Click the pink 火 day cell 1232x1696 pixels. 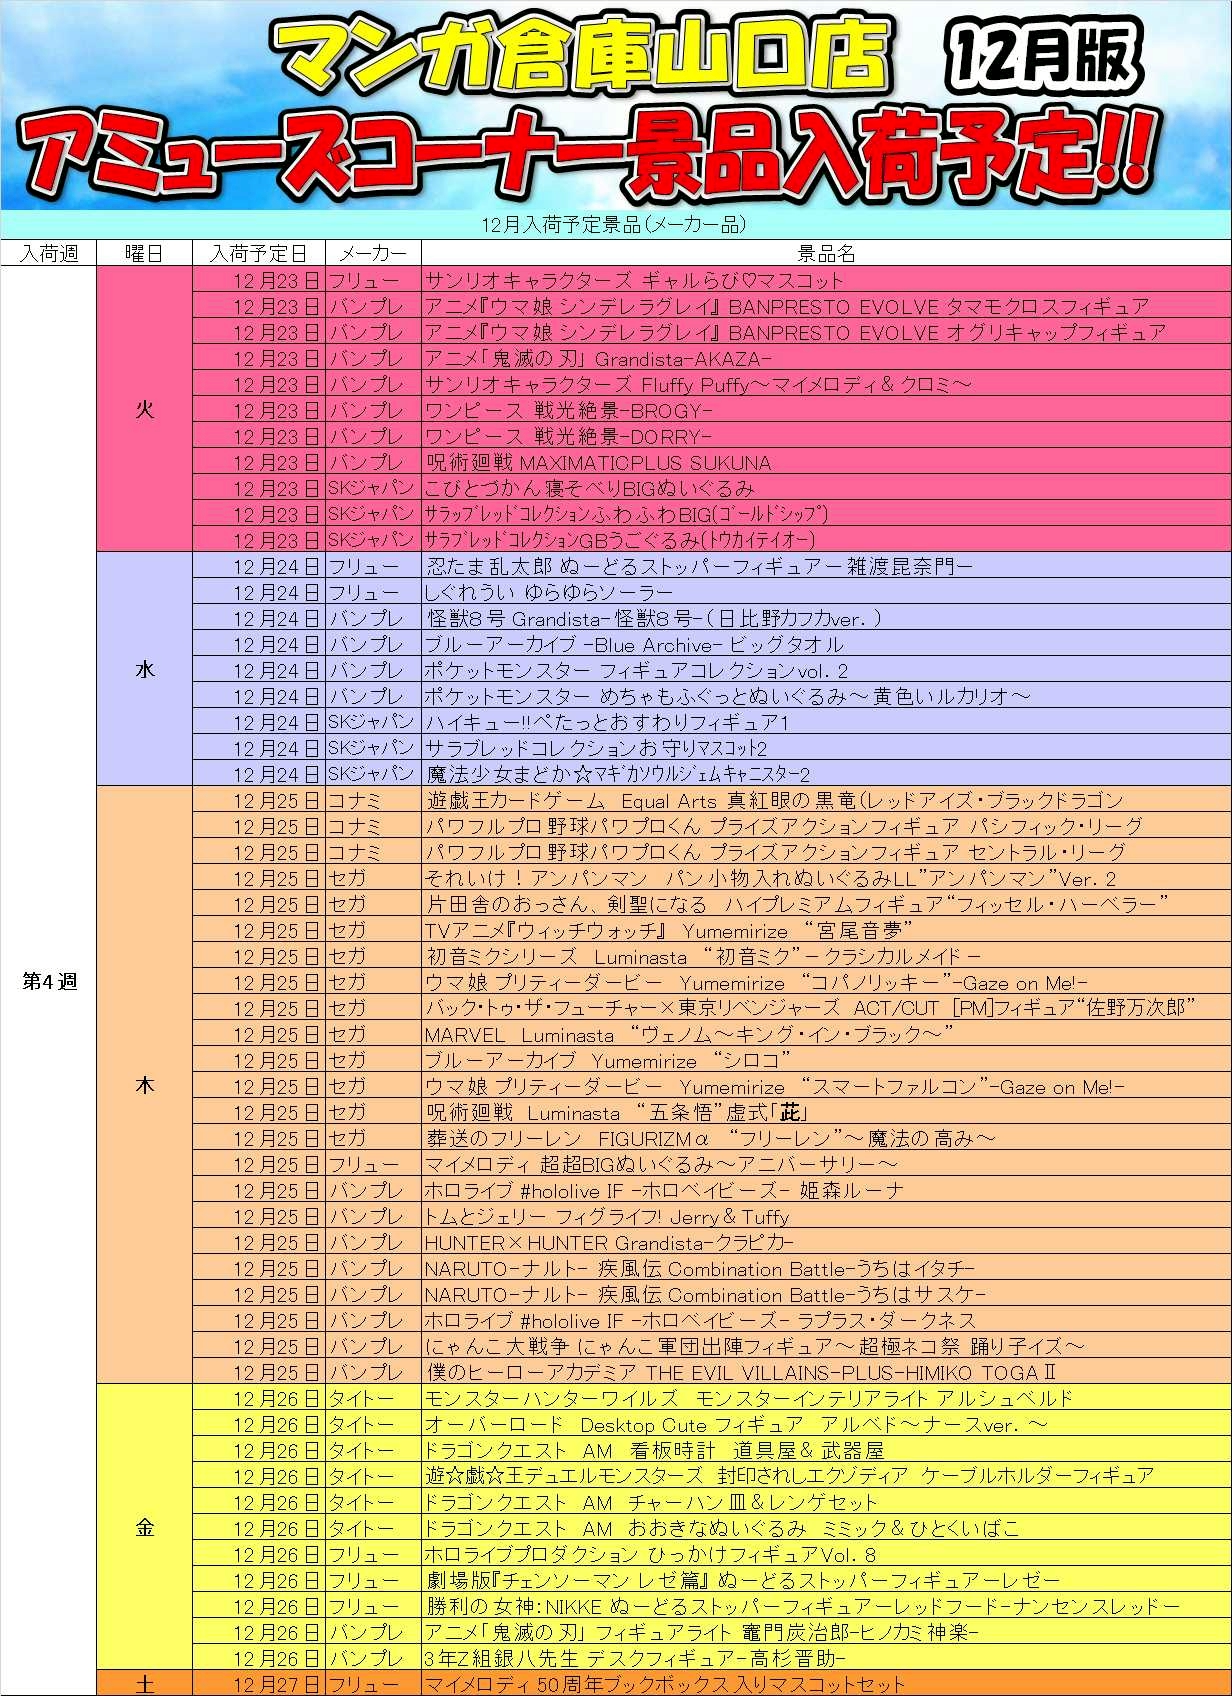pos(144,409)
